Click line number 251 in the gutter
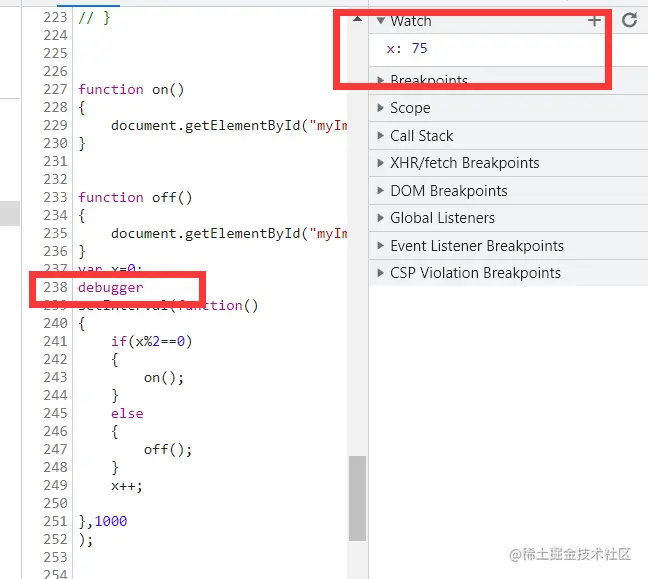 tap(55, 521)
